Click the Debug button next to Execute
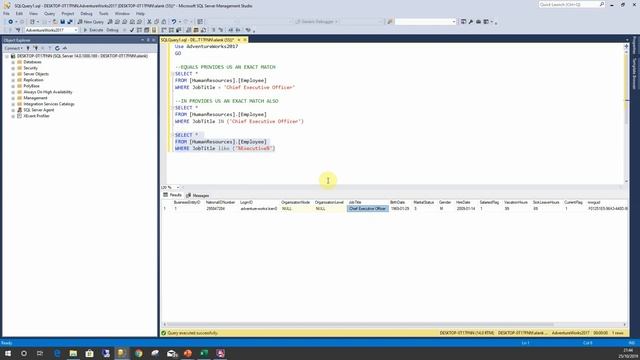640x360 pixels. [x=112, y=30]
